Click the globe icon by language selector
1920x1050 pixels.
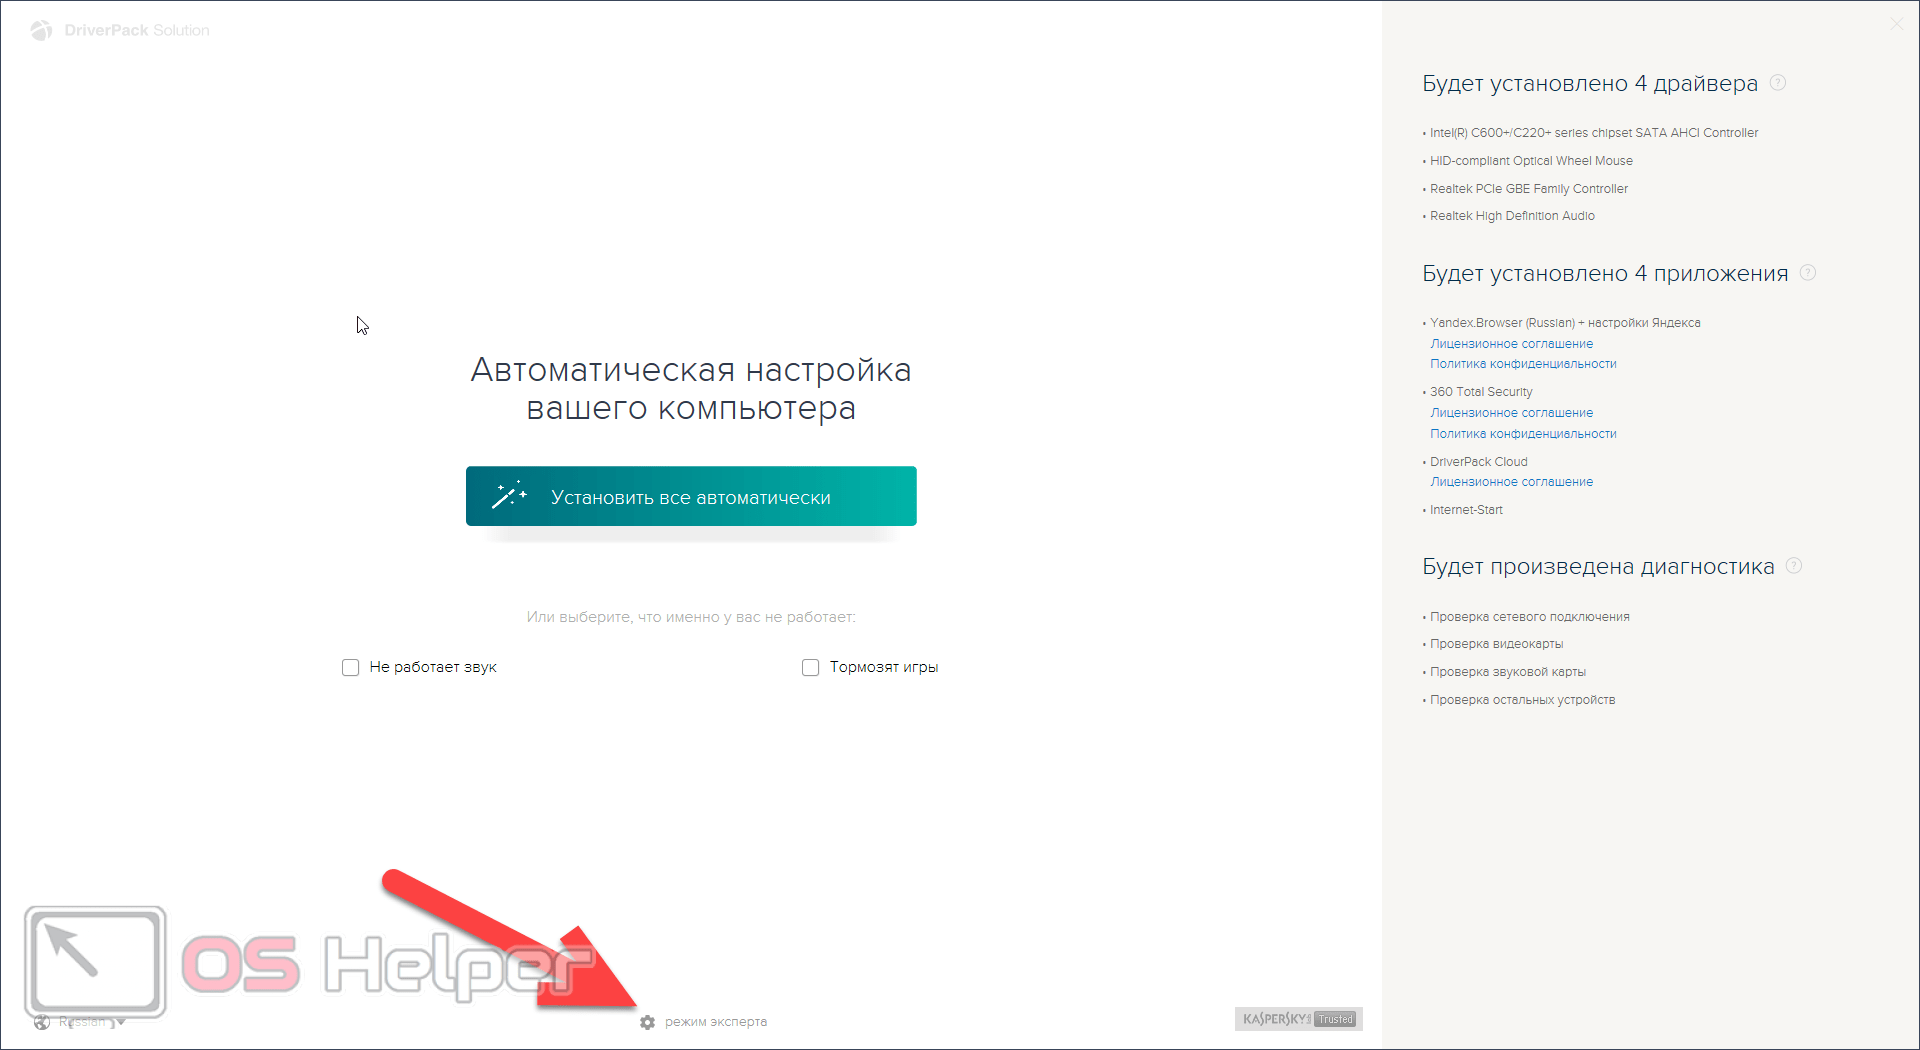pyautogui.click(x=42, y=1022)
